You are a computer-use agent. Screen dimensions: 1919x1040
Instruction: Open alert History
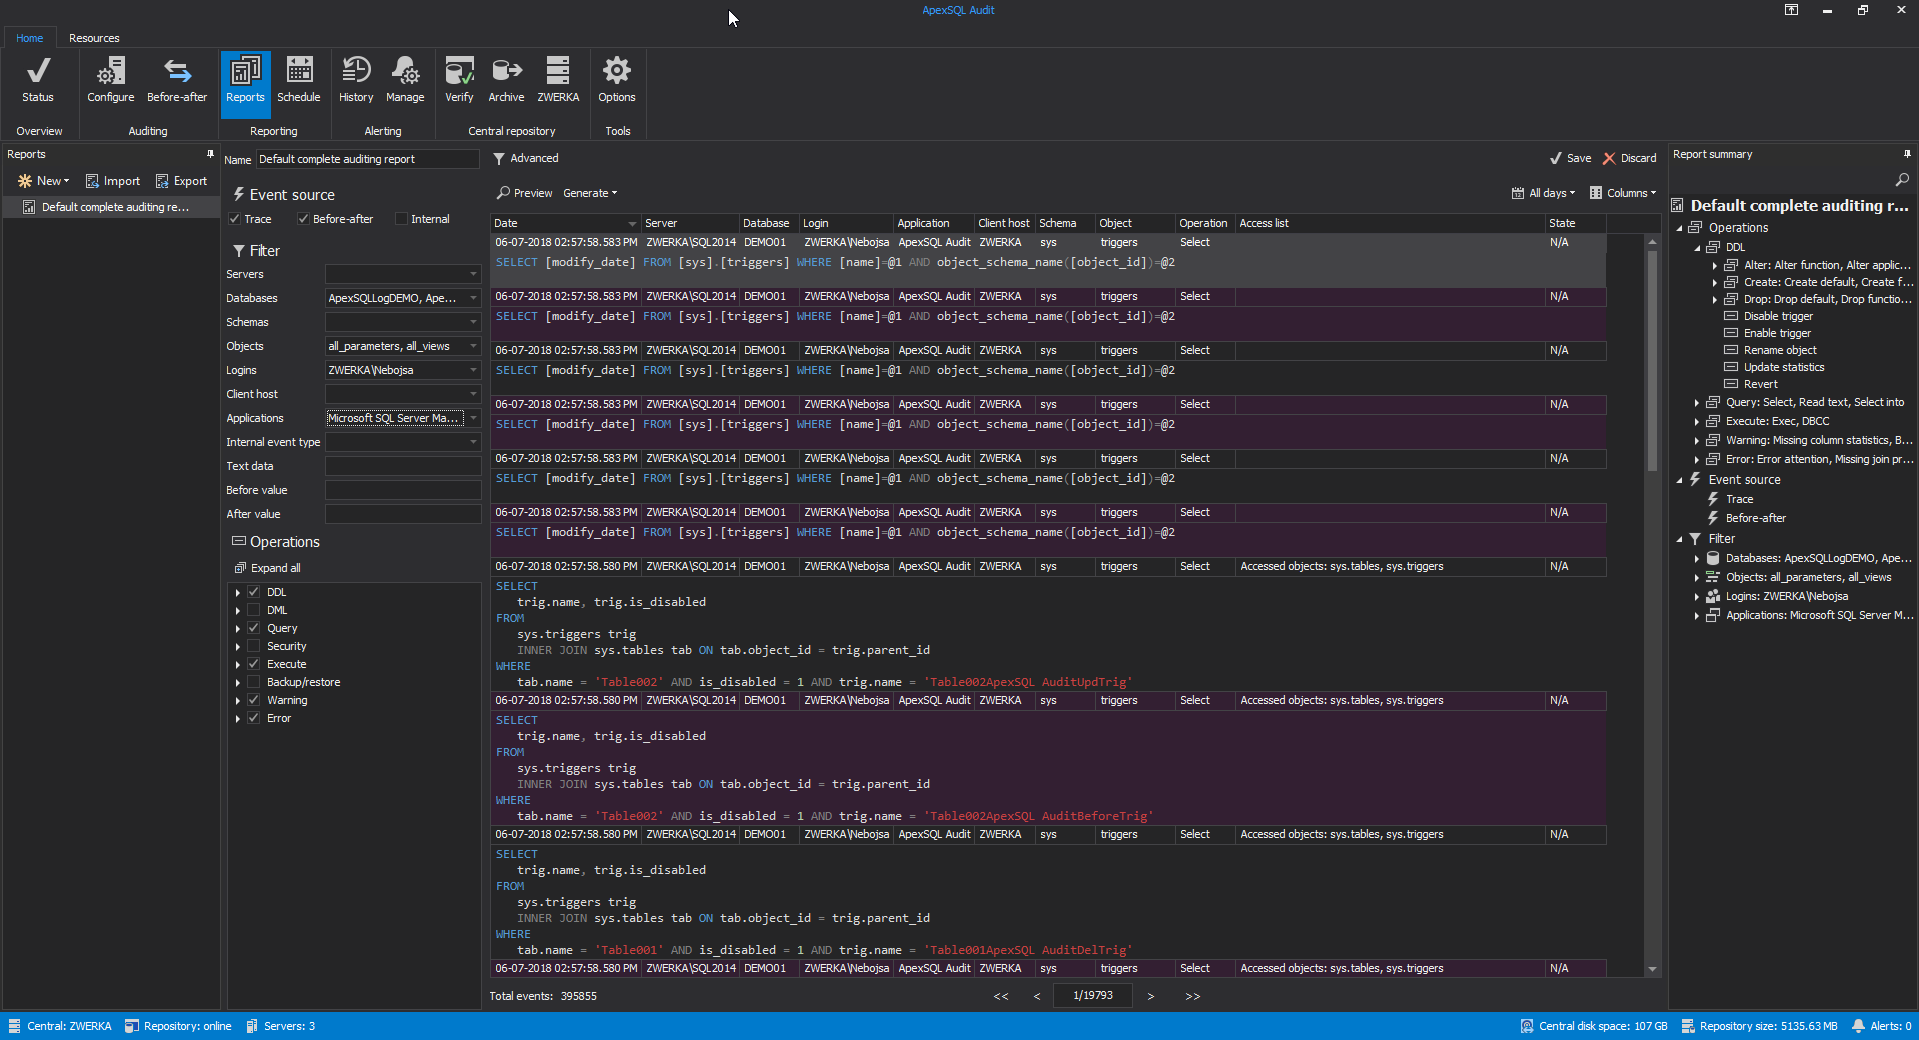click(356, 80)
